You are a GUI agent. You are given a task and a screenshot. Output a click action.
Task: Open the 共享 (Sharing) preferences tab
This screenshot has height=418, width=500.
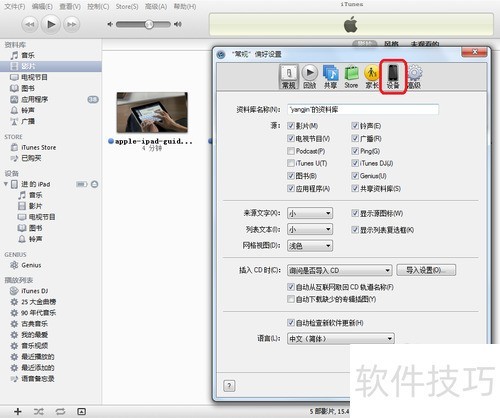(330, 77)
